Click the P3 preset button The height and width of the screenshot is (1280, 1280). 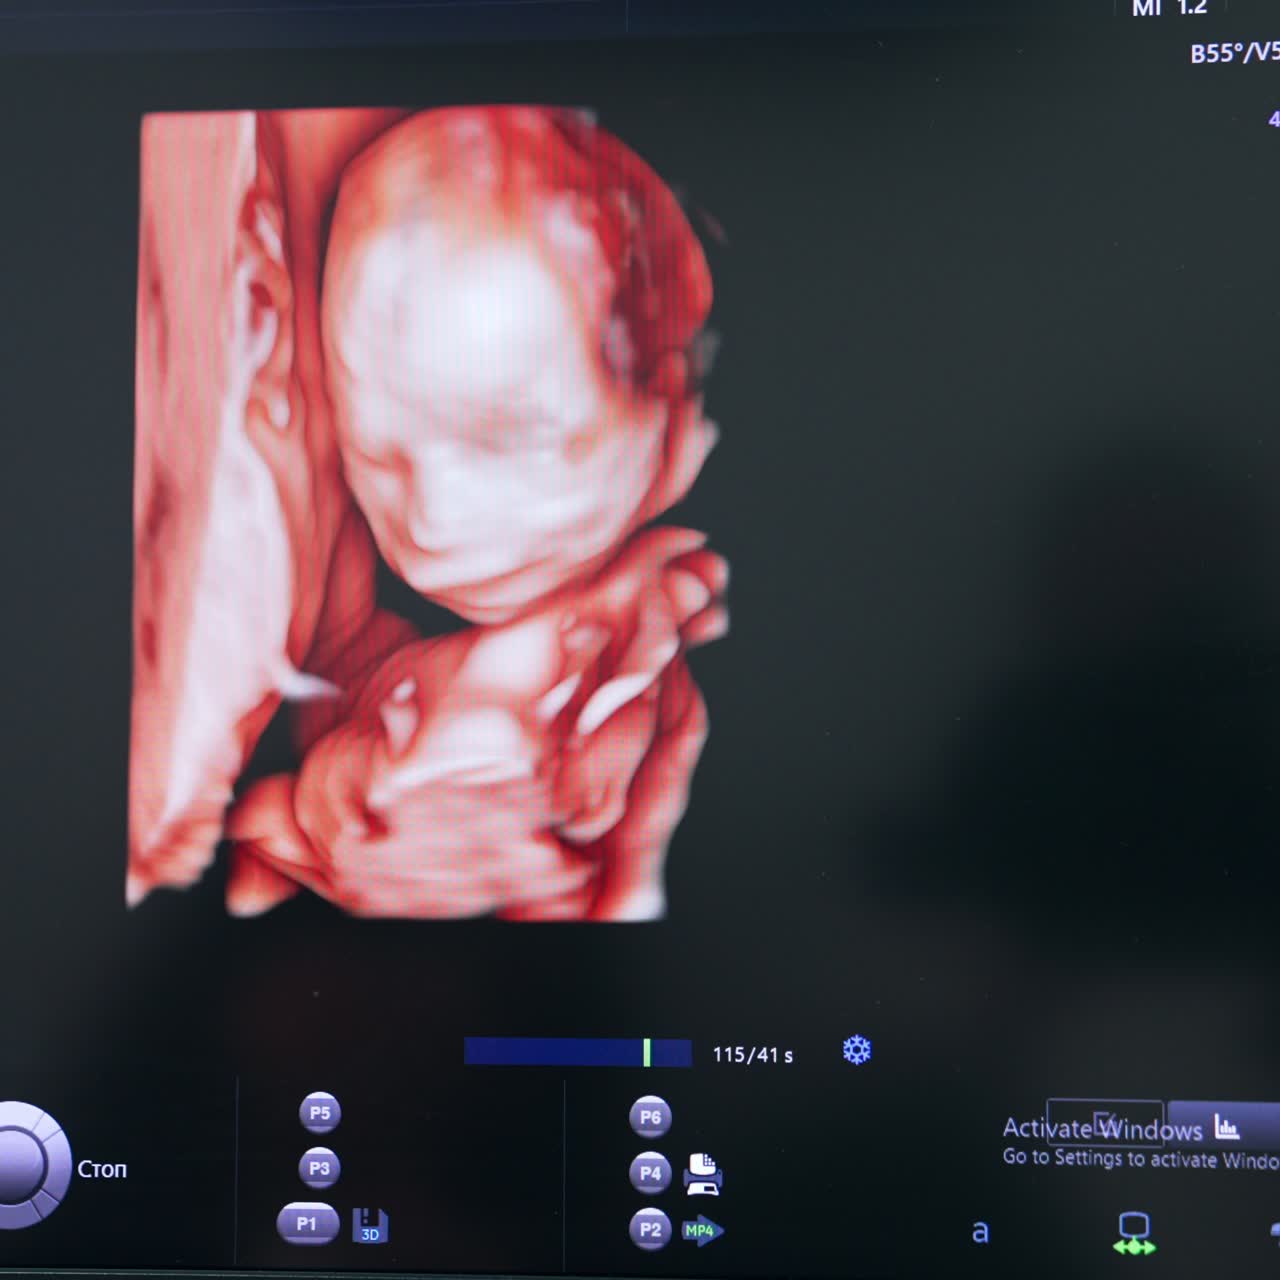pyautogui.click(x=320, y=1168)
